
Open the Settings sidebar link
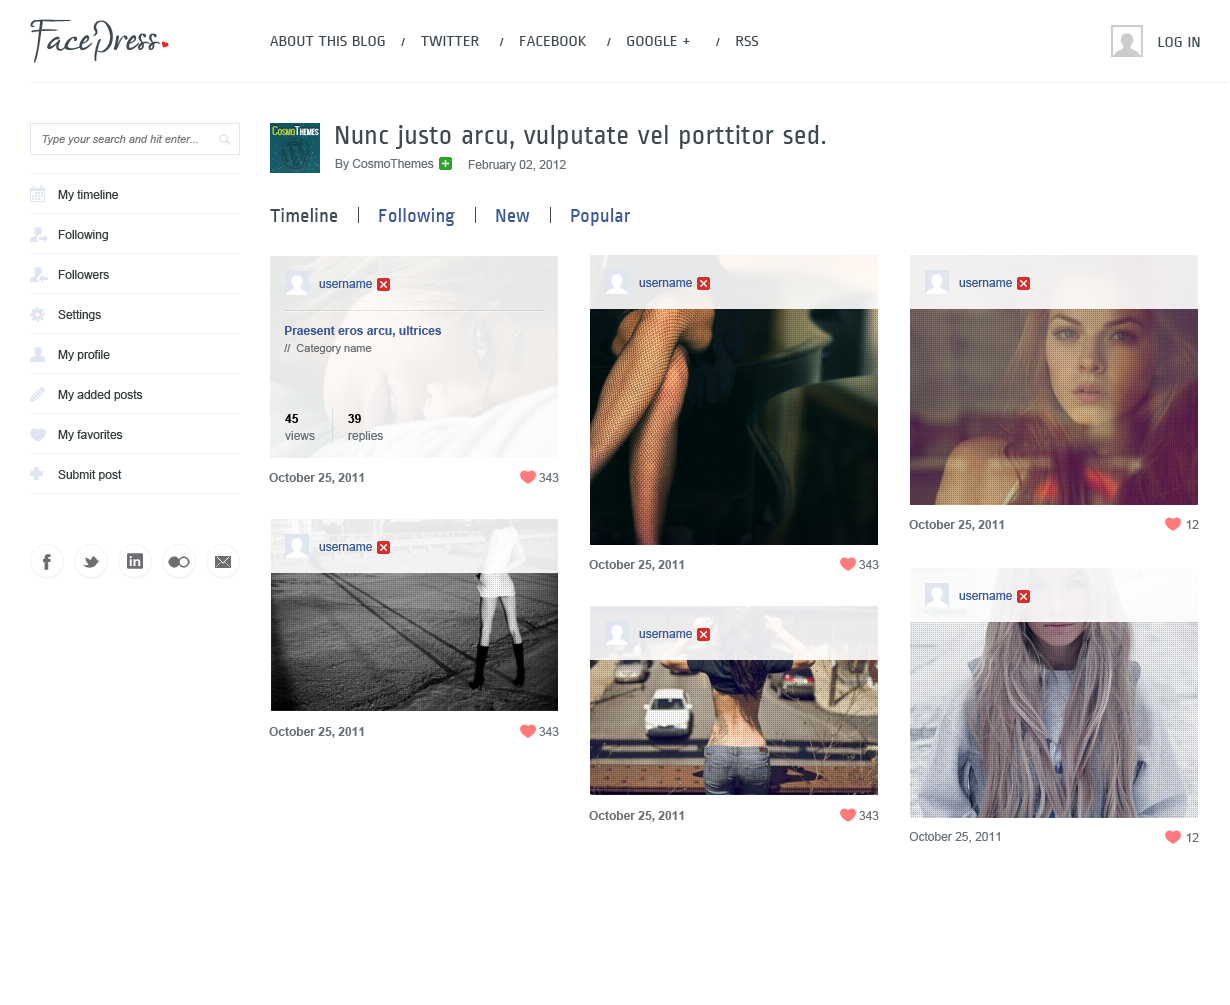coord(79,315)
